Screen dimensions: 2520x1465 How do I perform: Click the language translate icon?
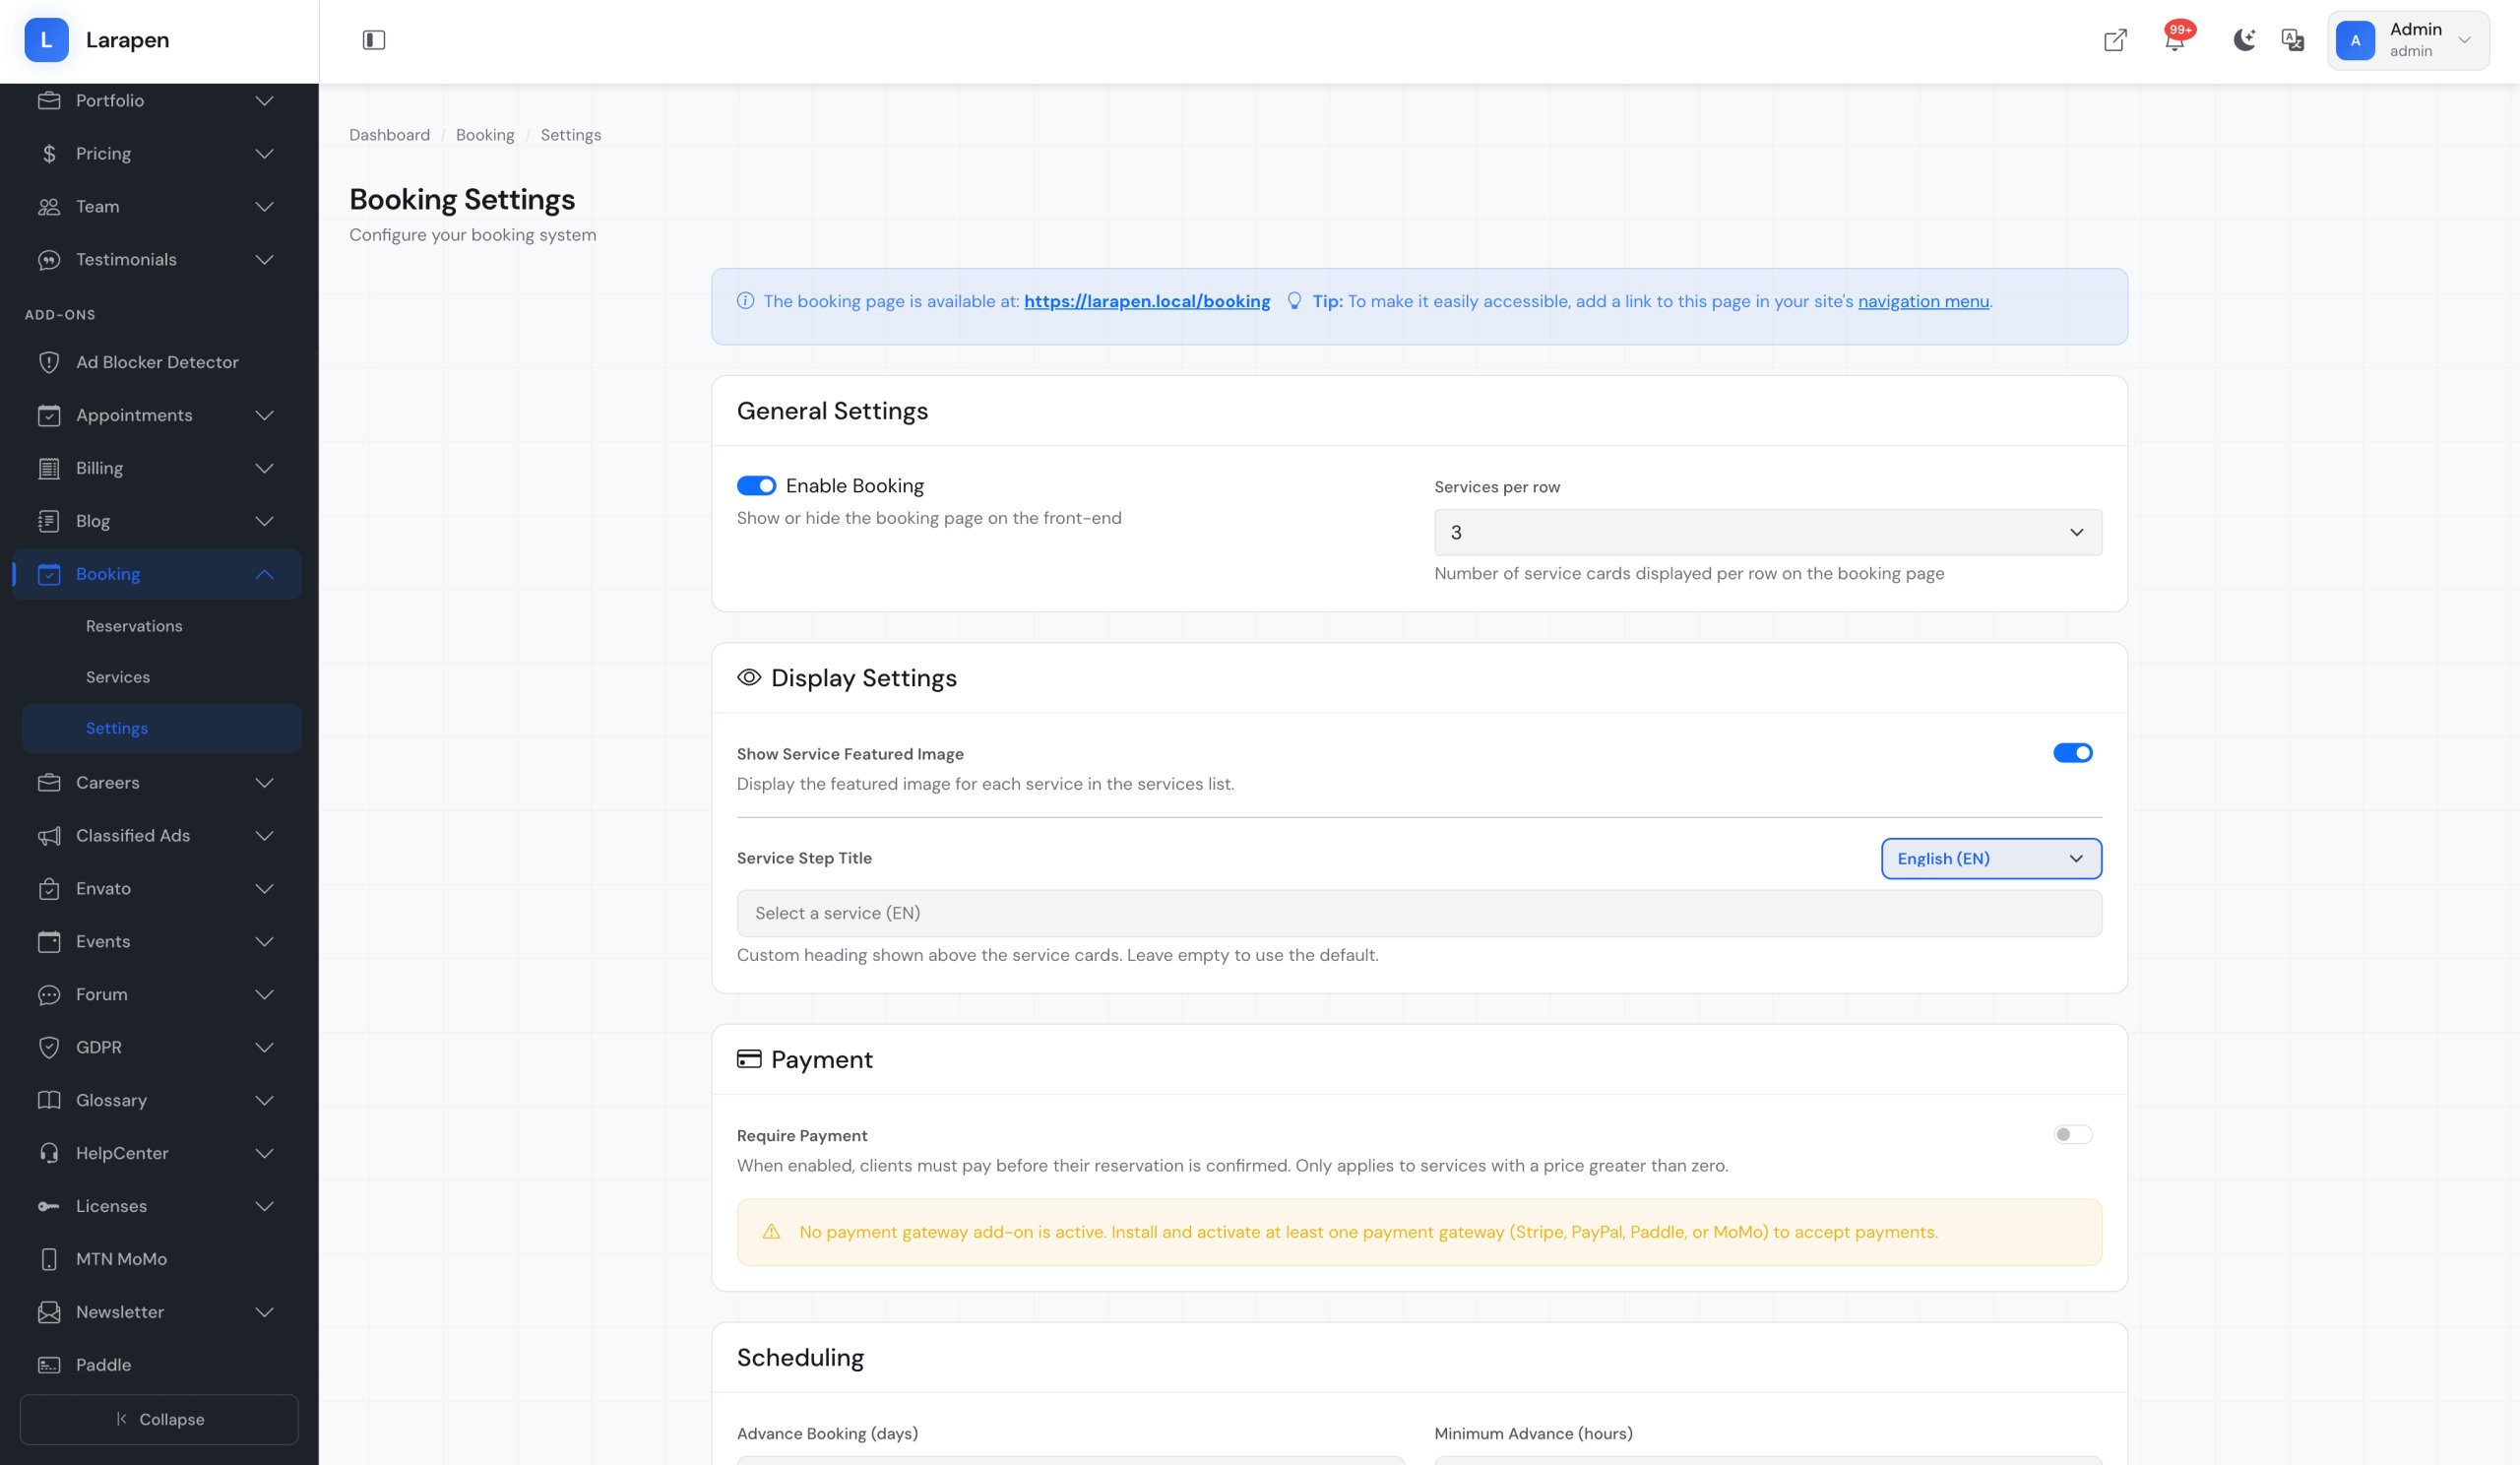coord(2292,40)
